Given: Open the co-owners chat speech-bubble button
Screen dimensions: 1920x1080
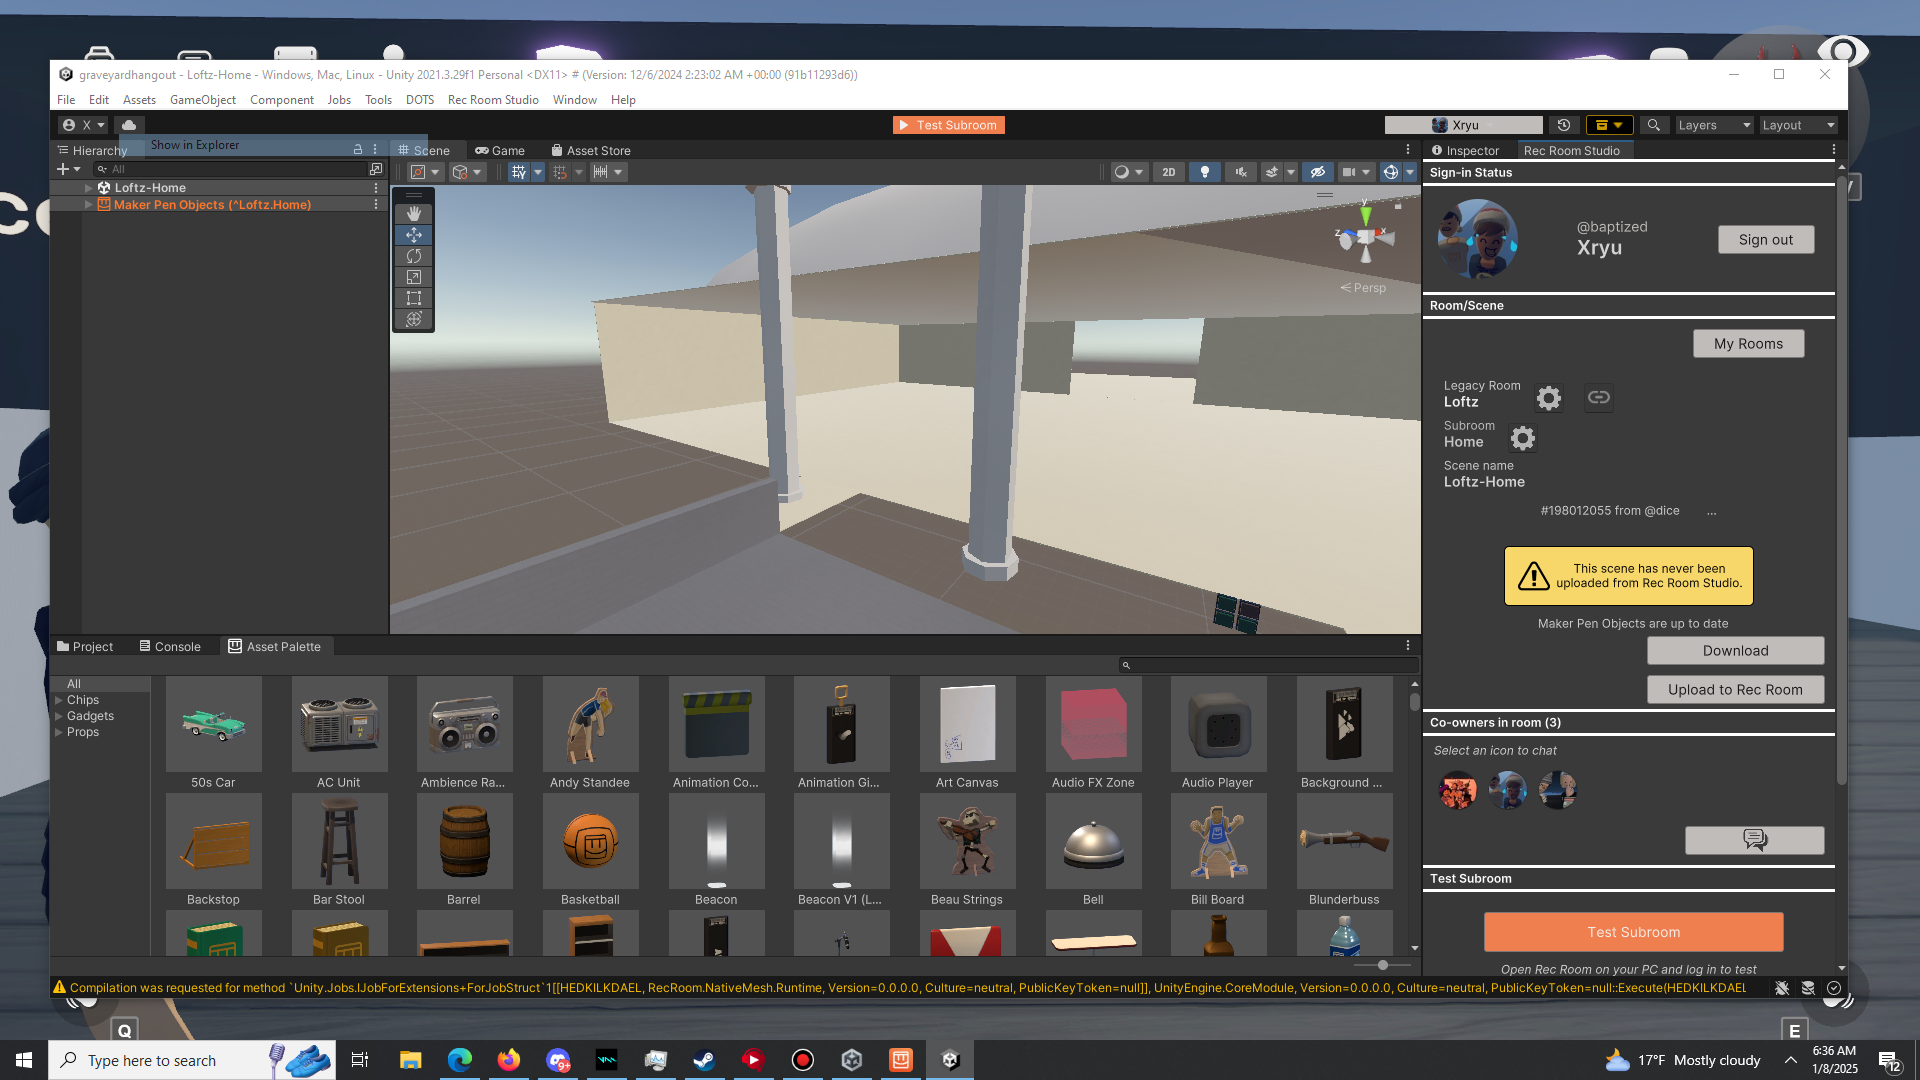Looking at the screenshot, I should tap(1754, 840).
